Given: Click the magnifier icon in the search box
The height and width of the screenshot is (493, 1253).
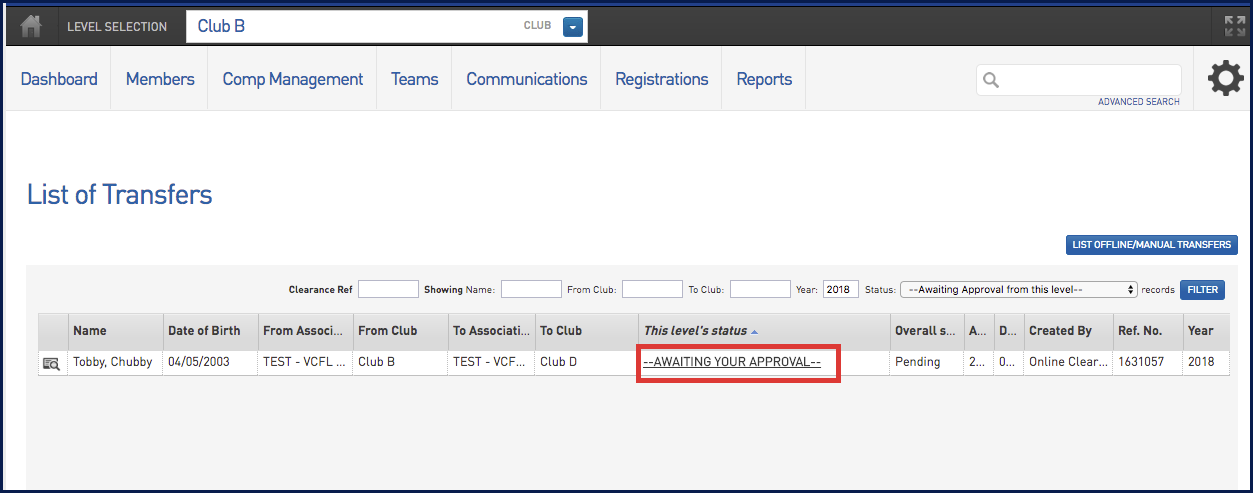Looking at the screenshot, I should 991,80.
